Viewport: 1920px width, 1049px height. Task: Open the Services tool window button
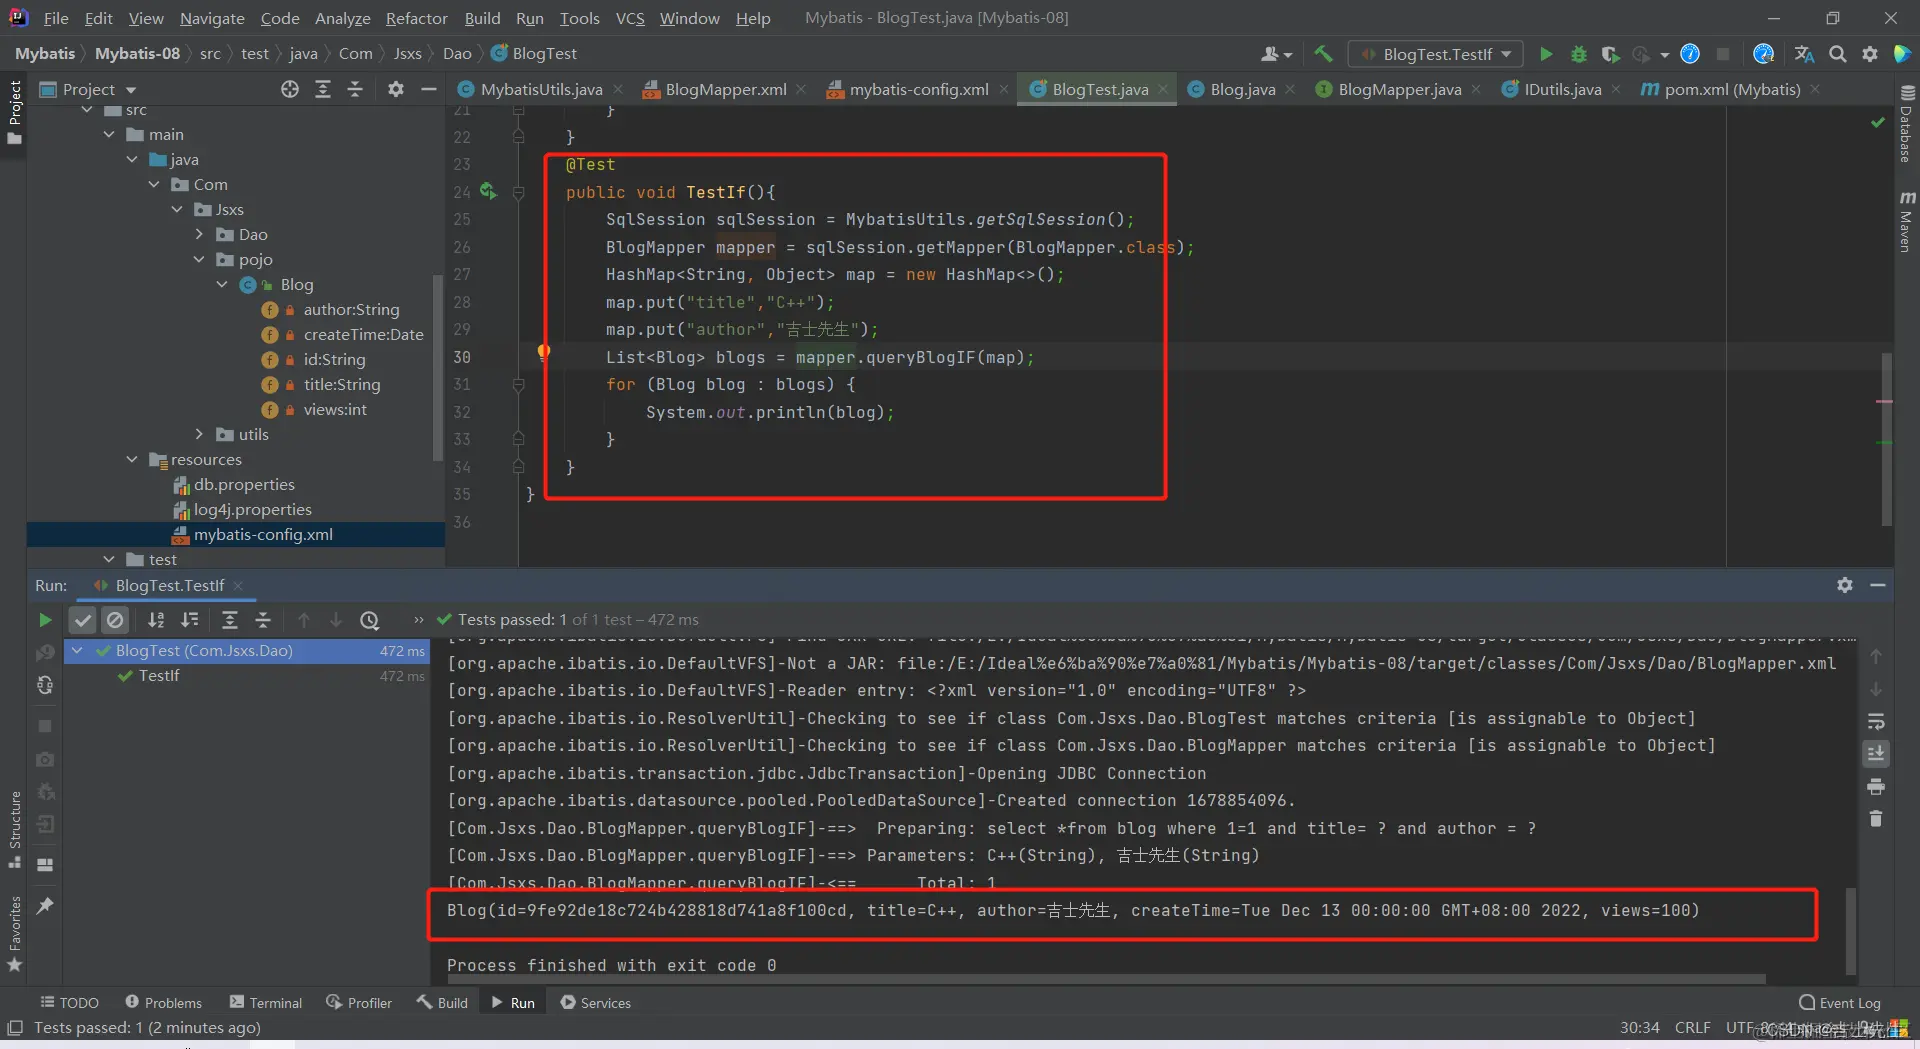click(x=596, y=1002)
